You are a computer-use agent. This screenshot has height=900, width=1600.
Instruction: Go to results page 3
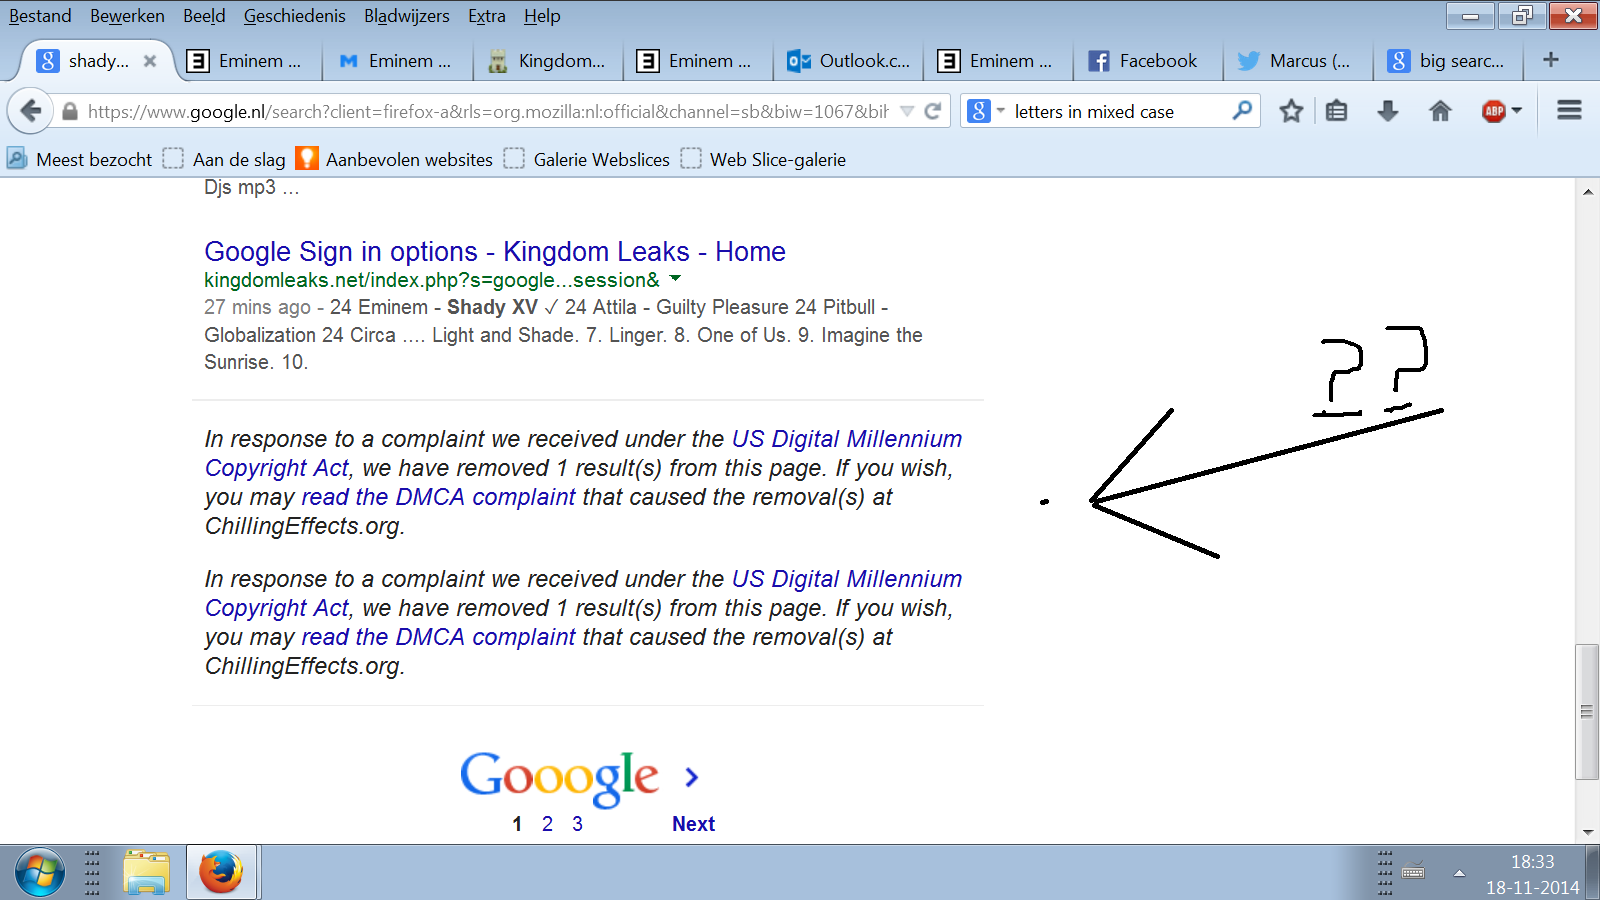pyautogui.click(x=577, y=824)
